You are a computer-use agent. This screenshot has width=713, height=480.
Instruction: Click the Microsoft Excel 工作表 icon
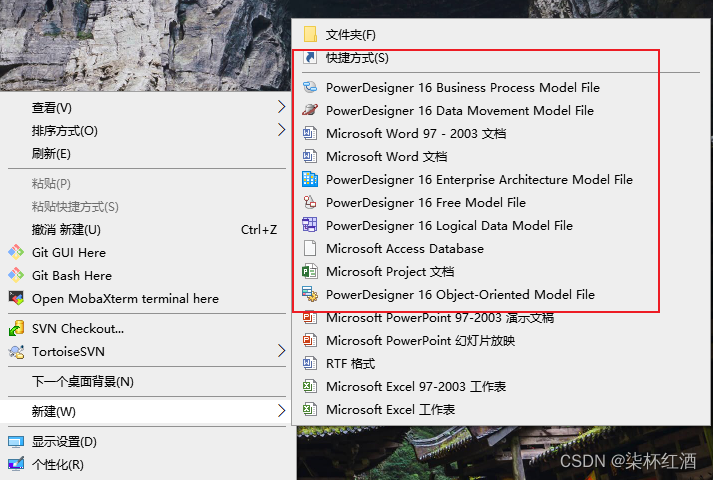(310, 409)
